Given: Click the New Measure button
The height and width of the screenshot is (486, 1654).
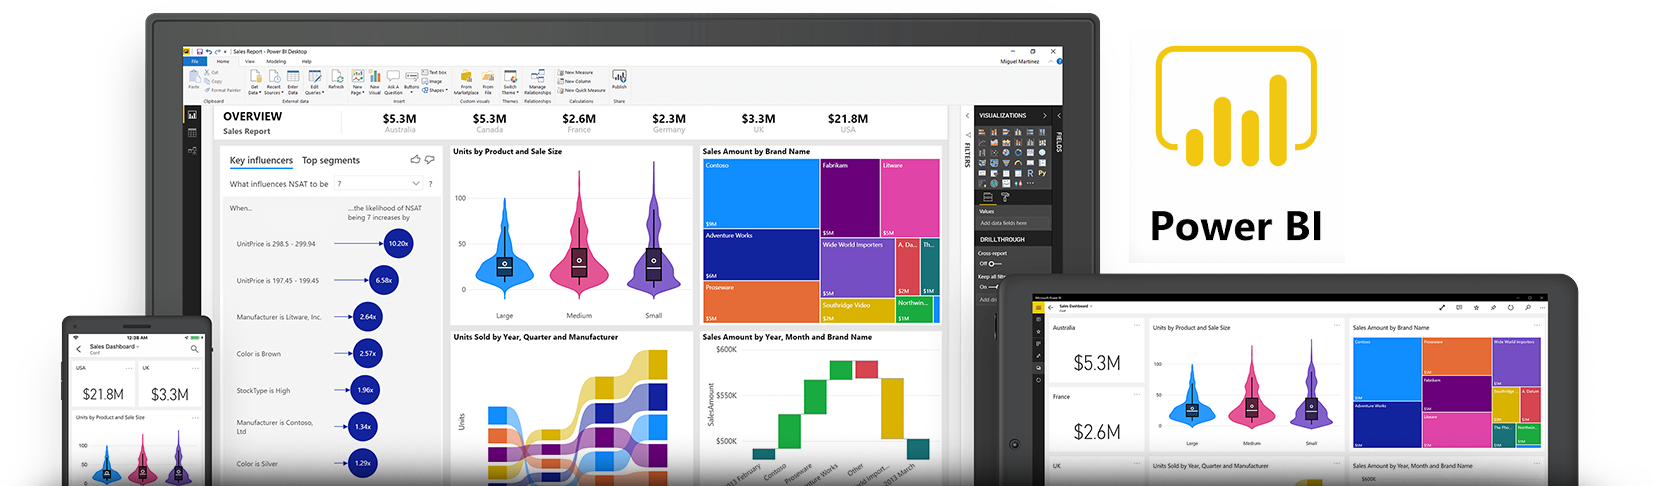Looking at the screenshot, I should click(575, 72).
